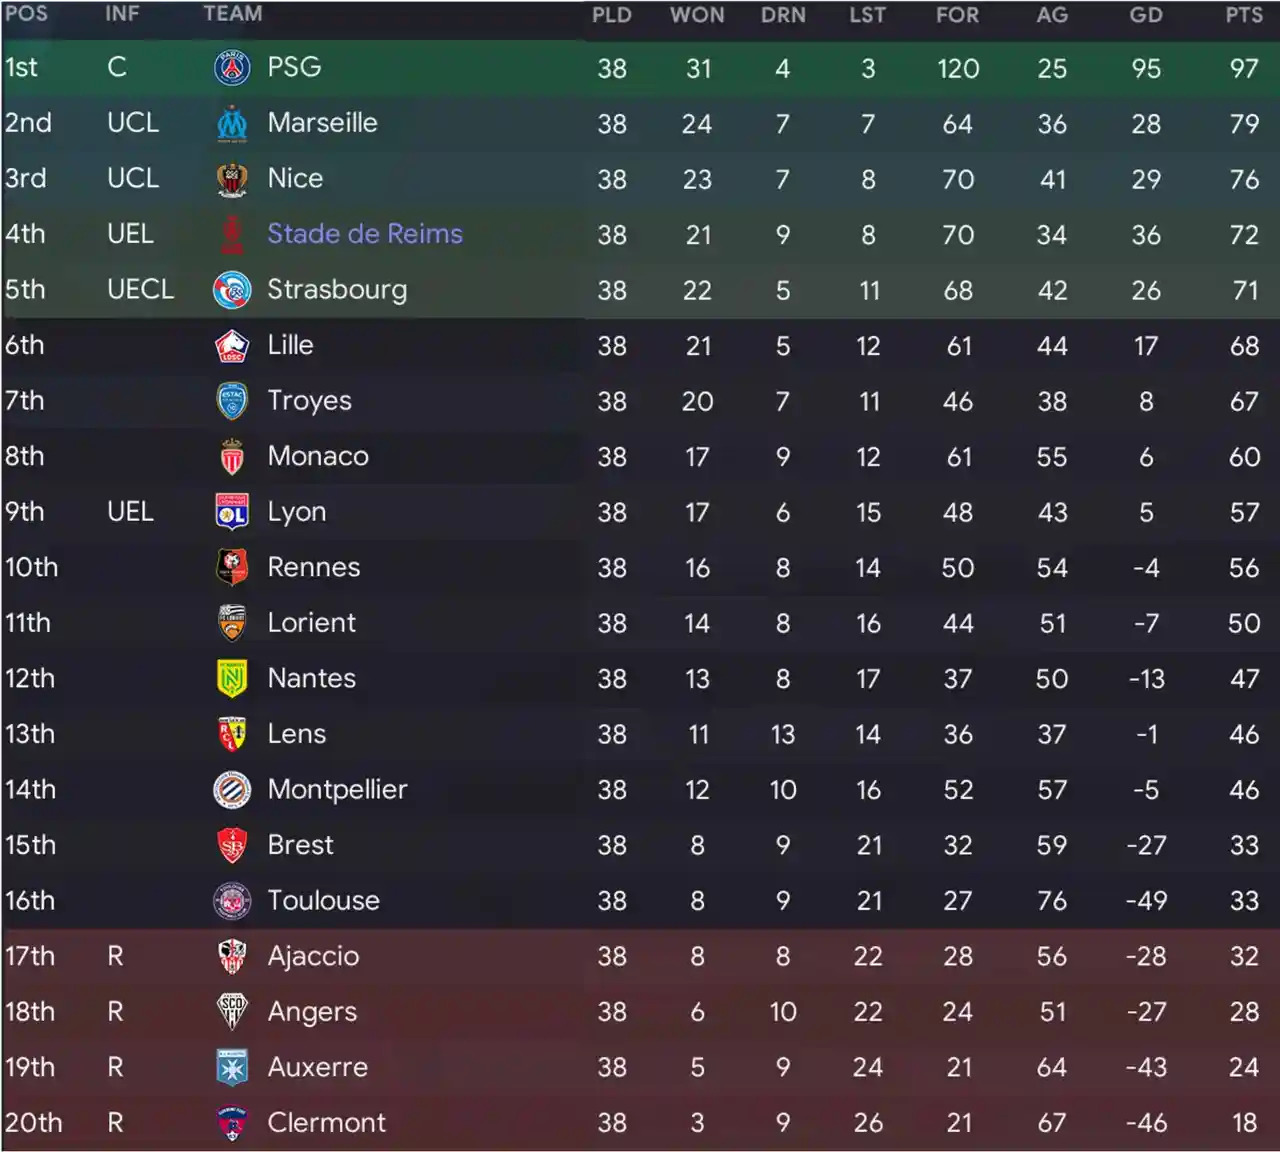
Task: Click the Montpellier team name
Action: (337, 790)
